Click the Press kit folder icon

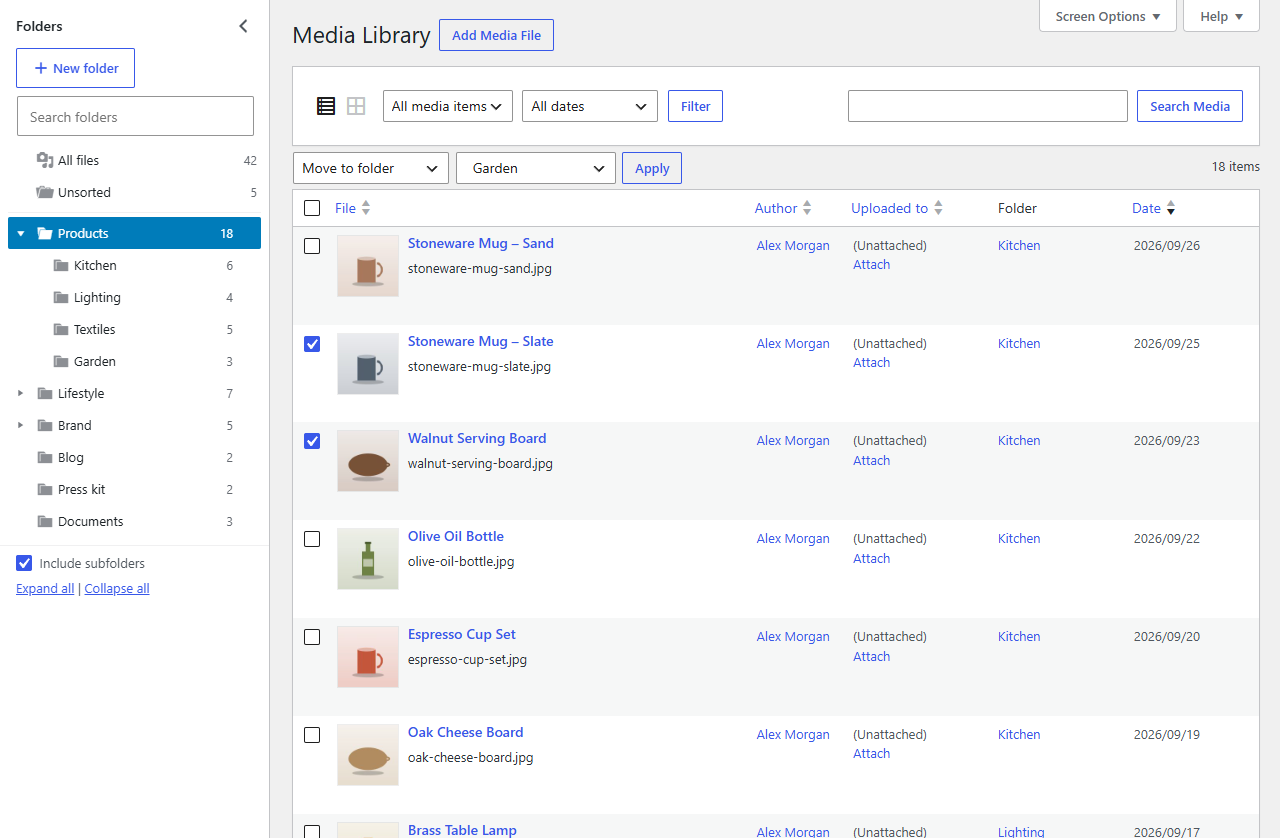tap(44, 490)
